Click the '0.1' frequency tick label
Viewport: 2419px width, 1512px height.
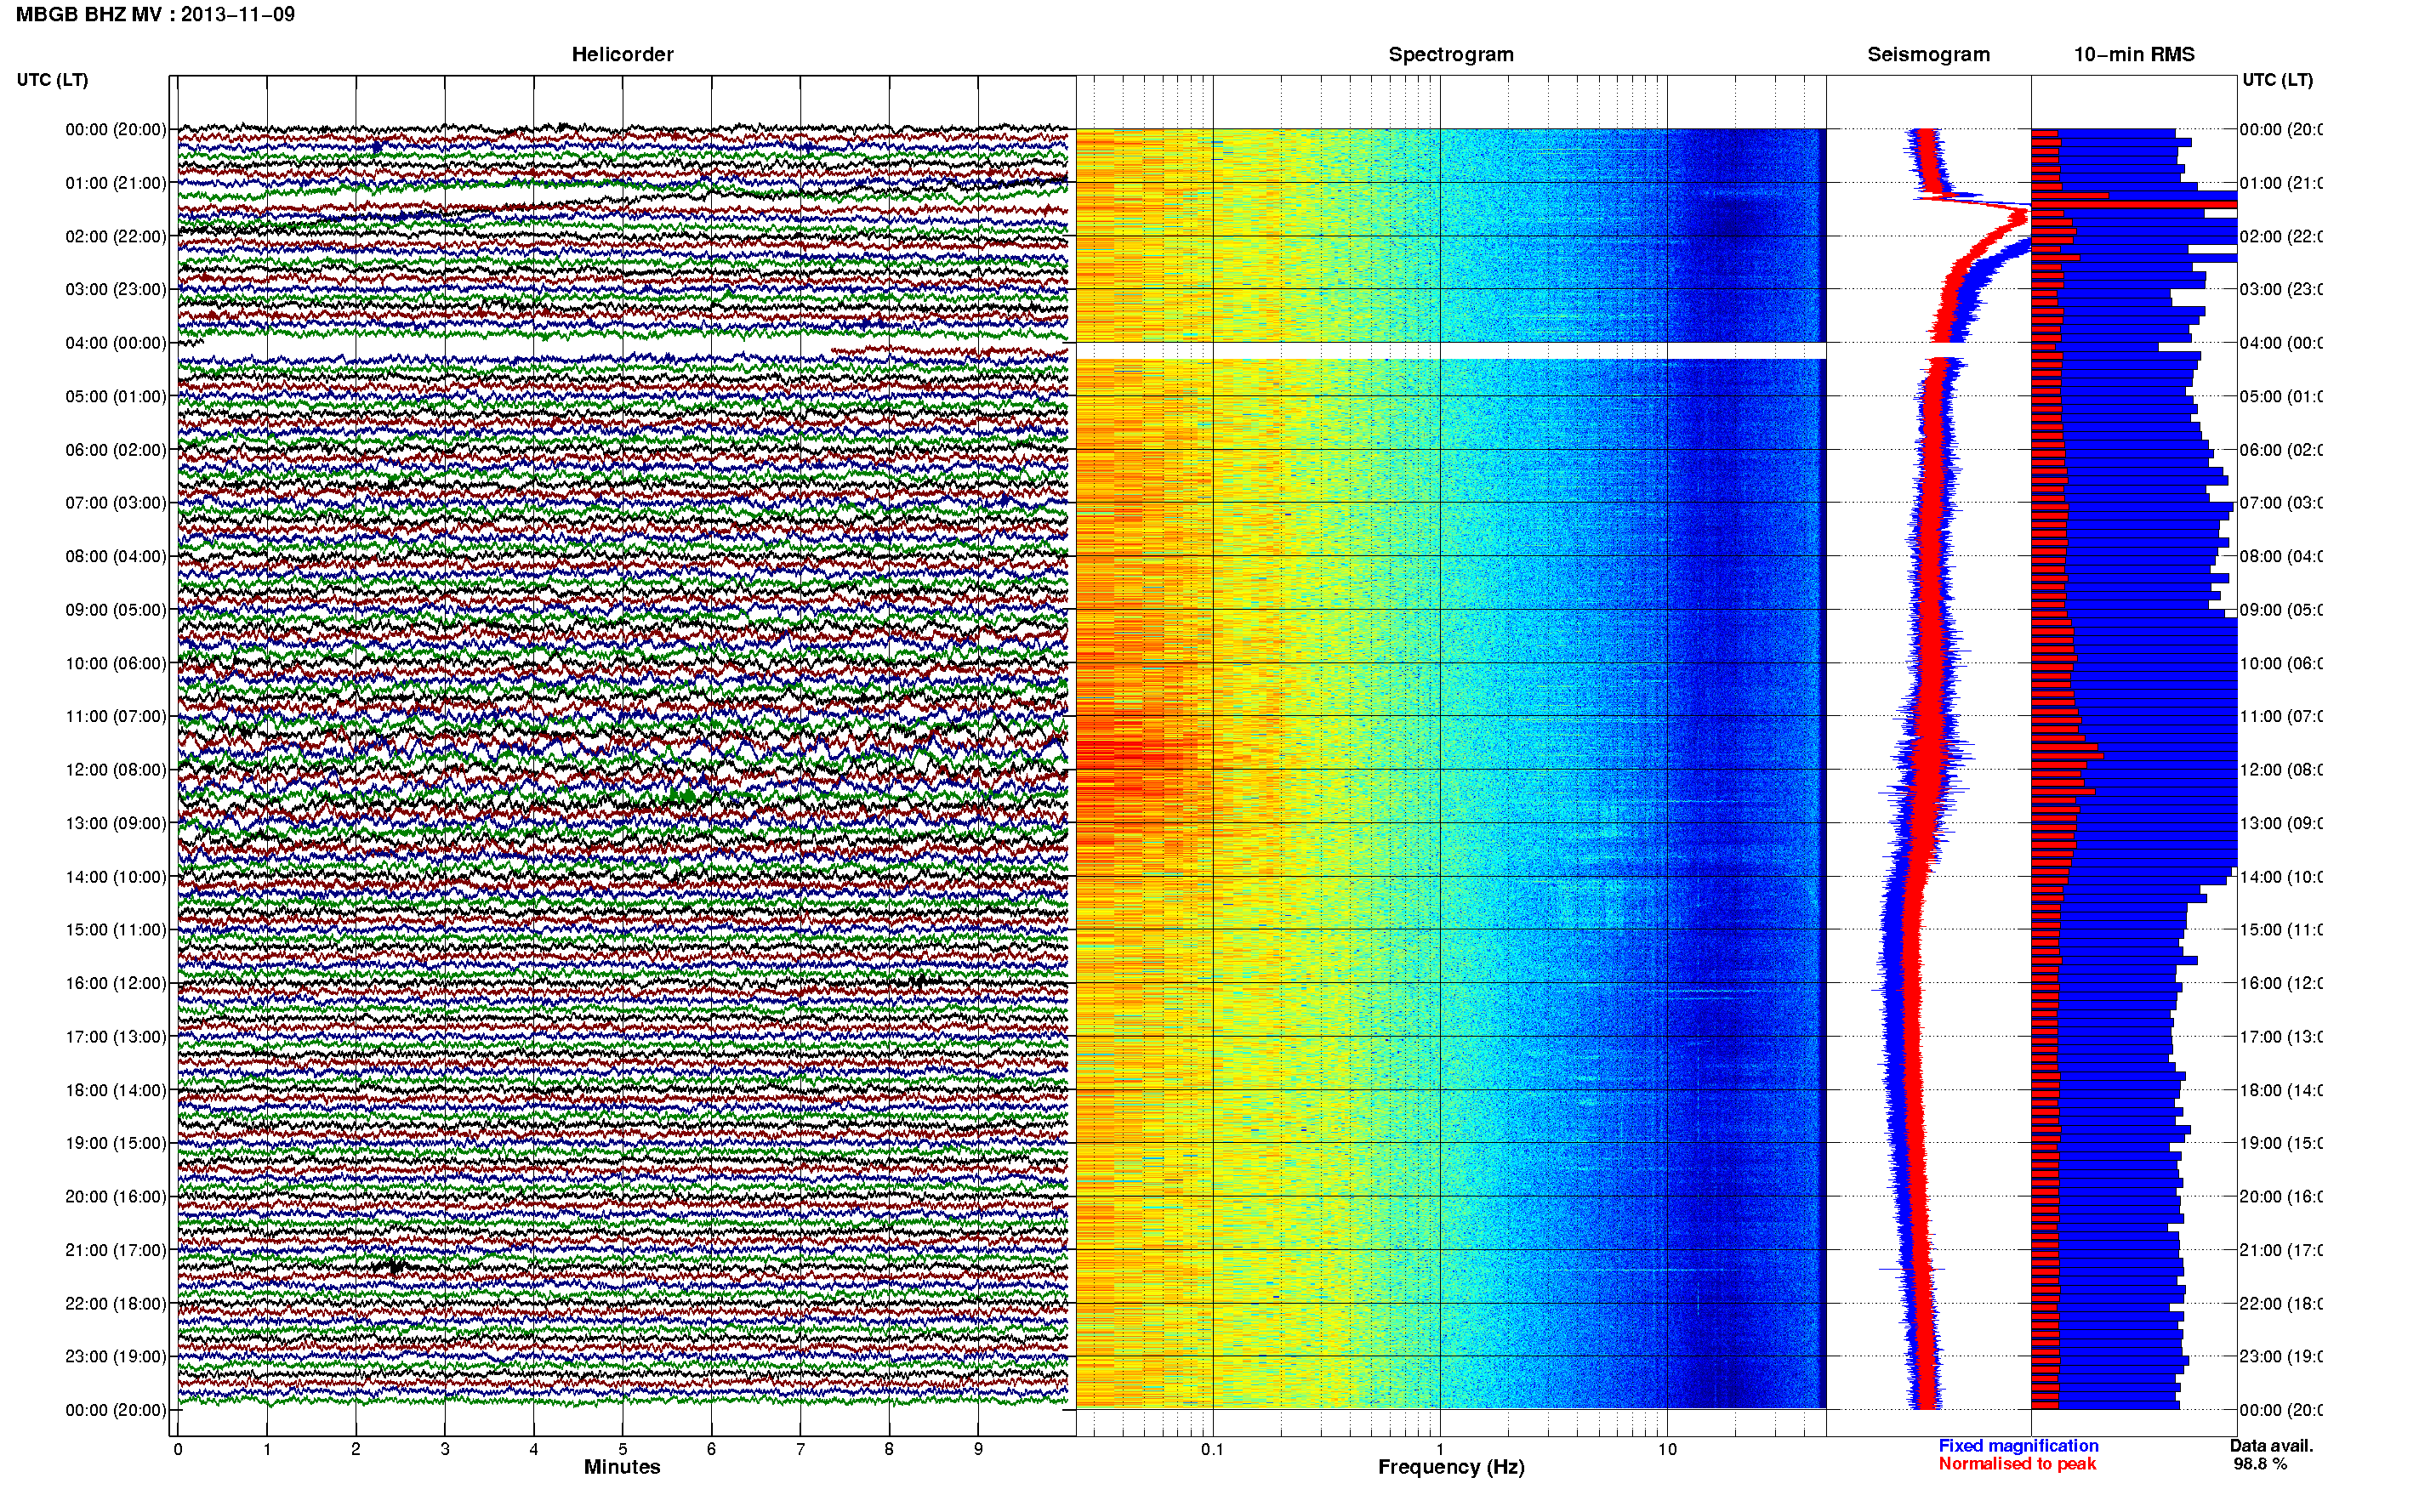pyautogui.click(x=1212, y=1449)
